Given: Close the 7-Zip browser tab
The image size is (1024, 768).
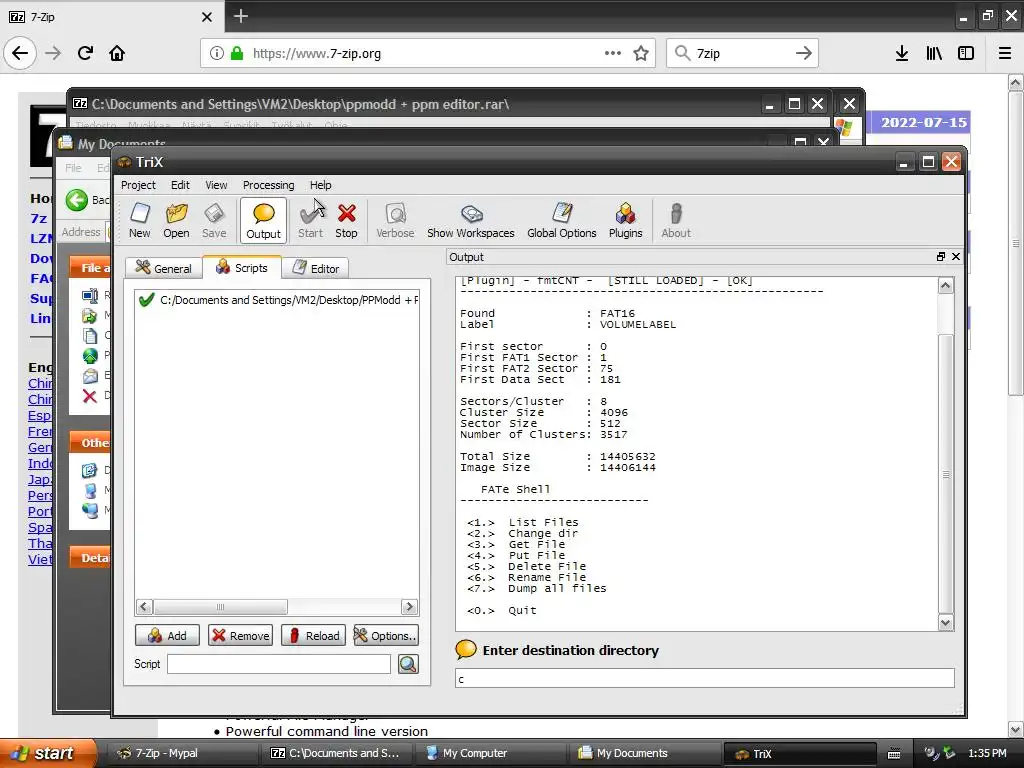Looking at the screenshot, I should point(207,17).
